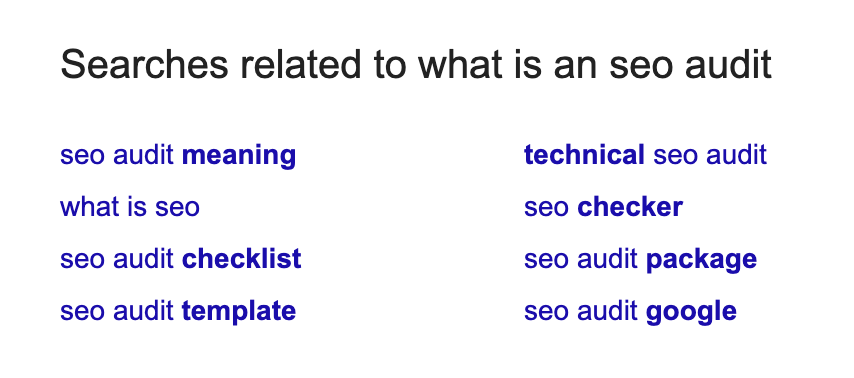854x378 pixels.
Task: Visit the "seo audit google" related search
Action: point(630,312)
